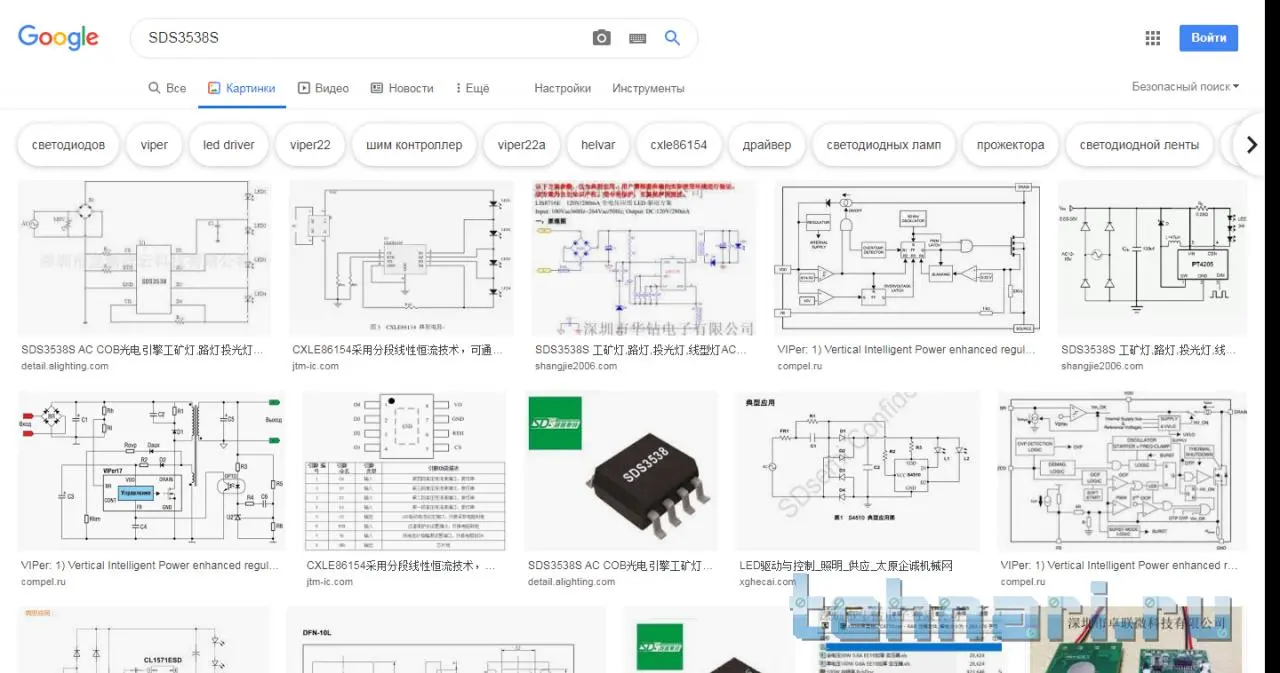Open the LED drive circuit thumbnail from xghecai.com
The height and width of the screenshot is (673, 1280).
tap(858, 471)
